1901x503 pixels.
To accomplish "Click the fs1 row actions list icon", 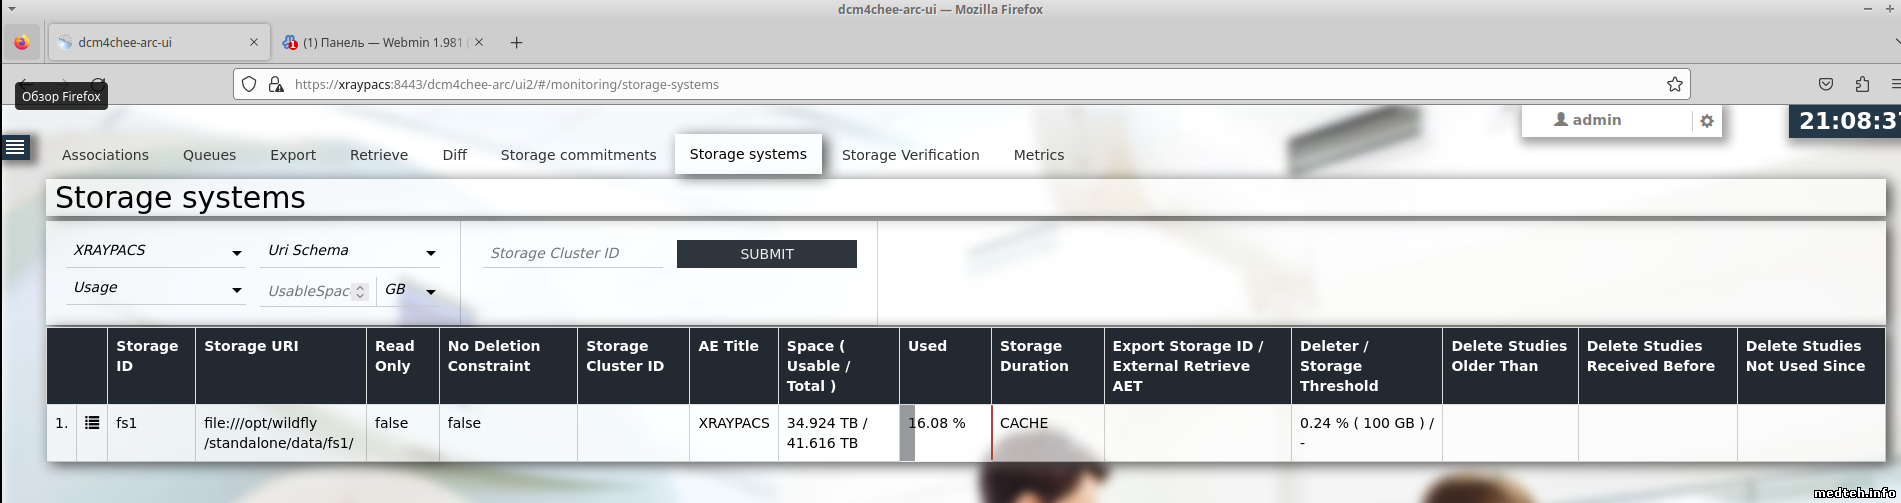I will click(x=92, y=423).
